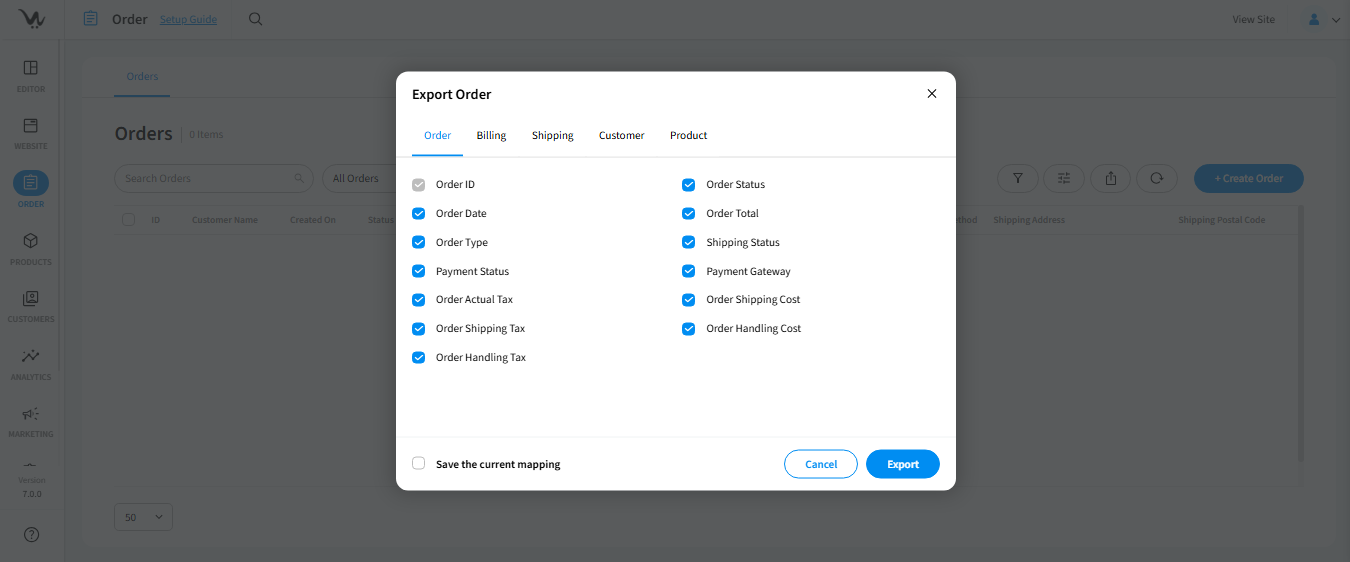Expand the All Orders filter dropdown

coord(356,178)
